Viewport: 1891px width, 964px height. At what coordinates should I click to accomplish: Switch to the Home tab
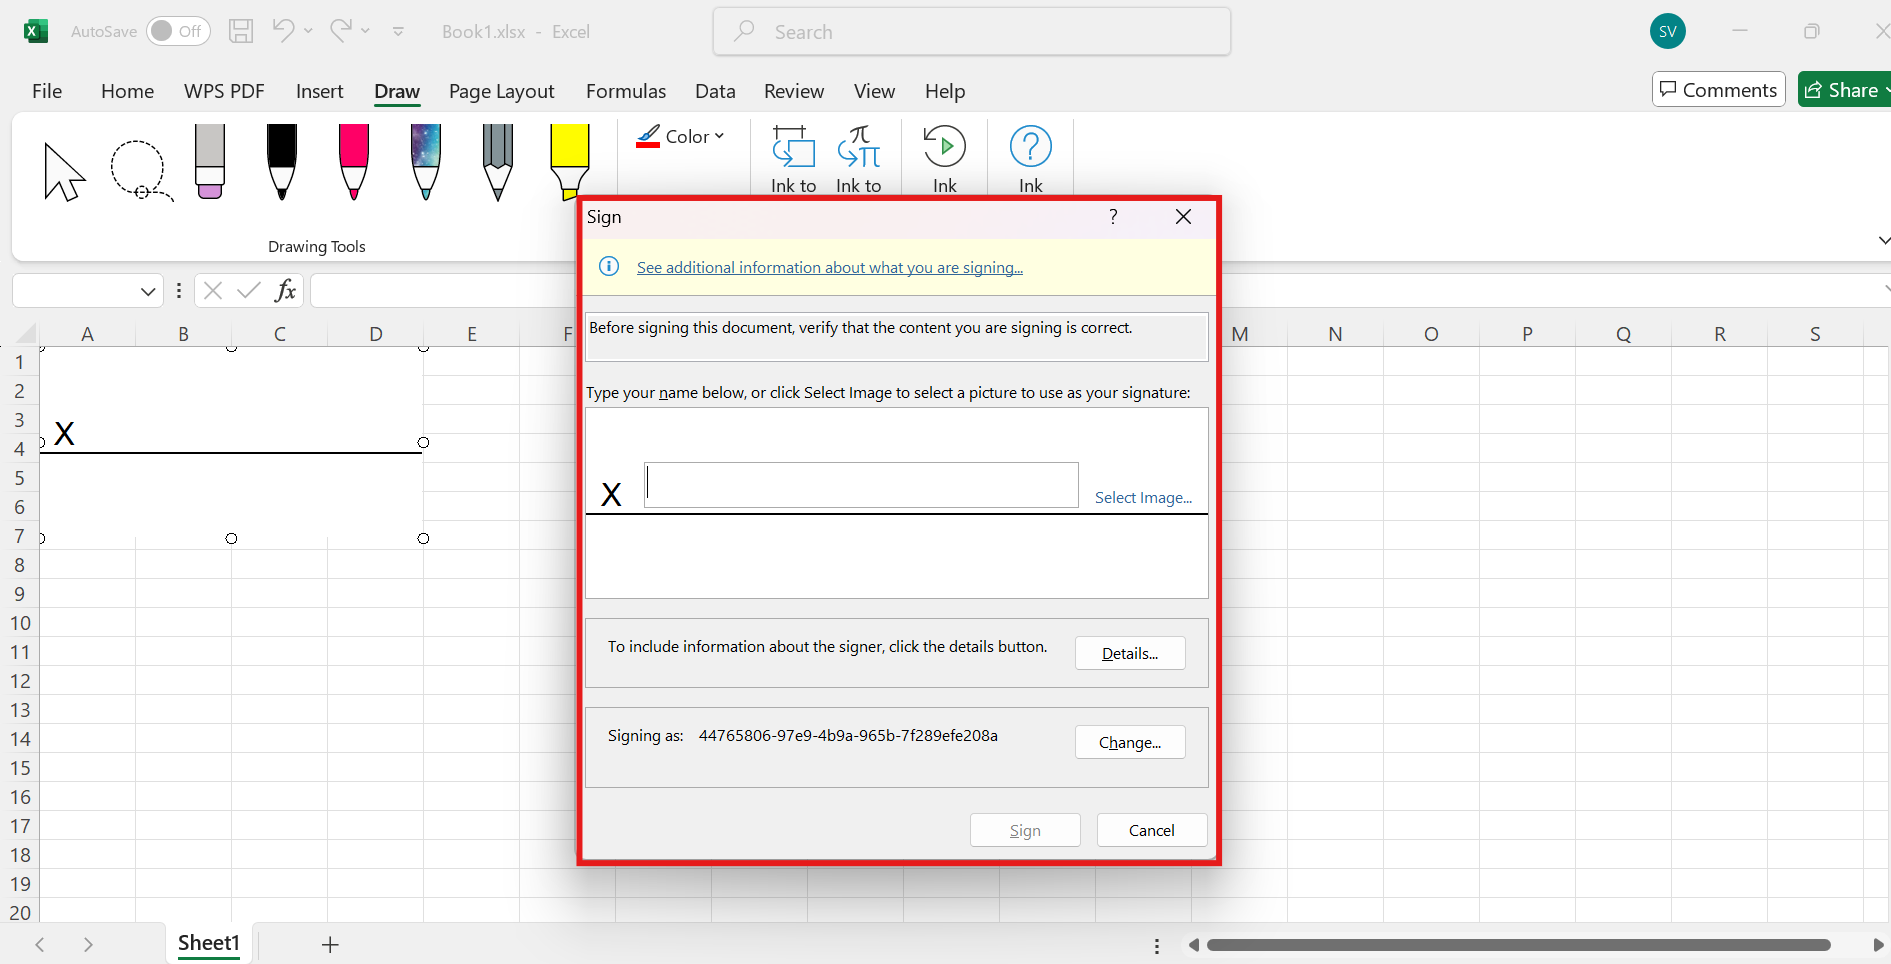pyautogui.click(x=127, y=91)
